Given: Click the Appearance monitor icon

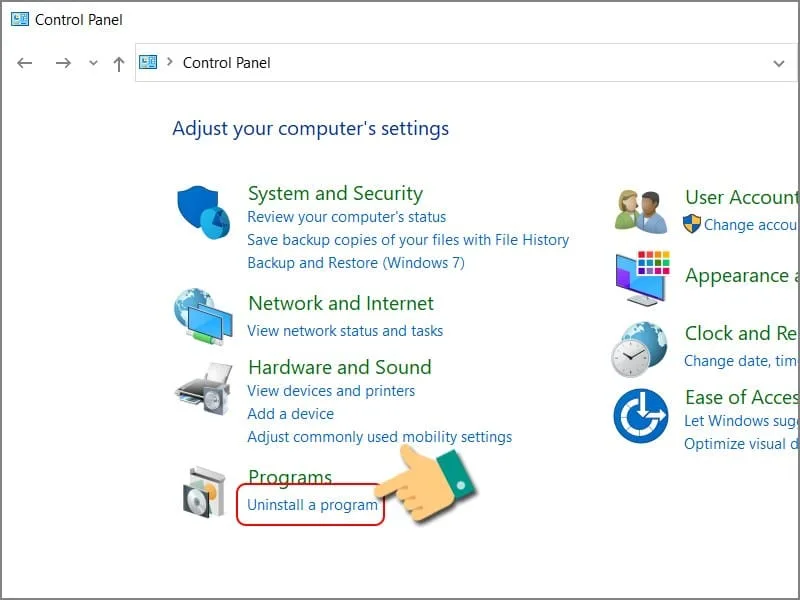Looking at the screenshot, I should (x=640, y=276).
